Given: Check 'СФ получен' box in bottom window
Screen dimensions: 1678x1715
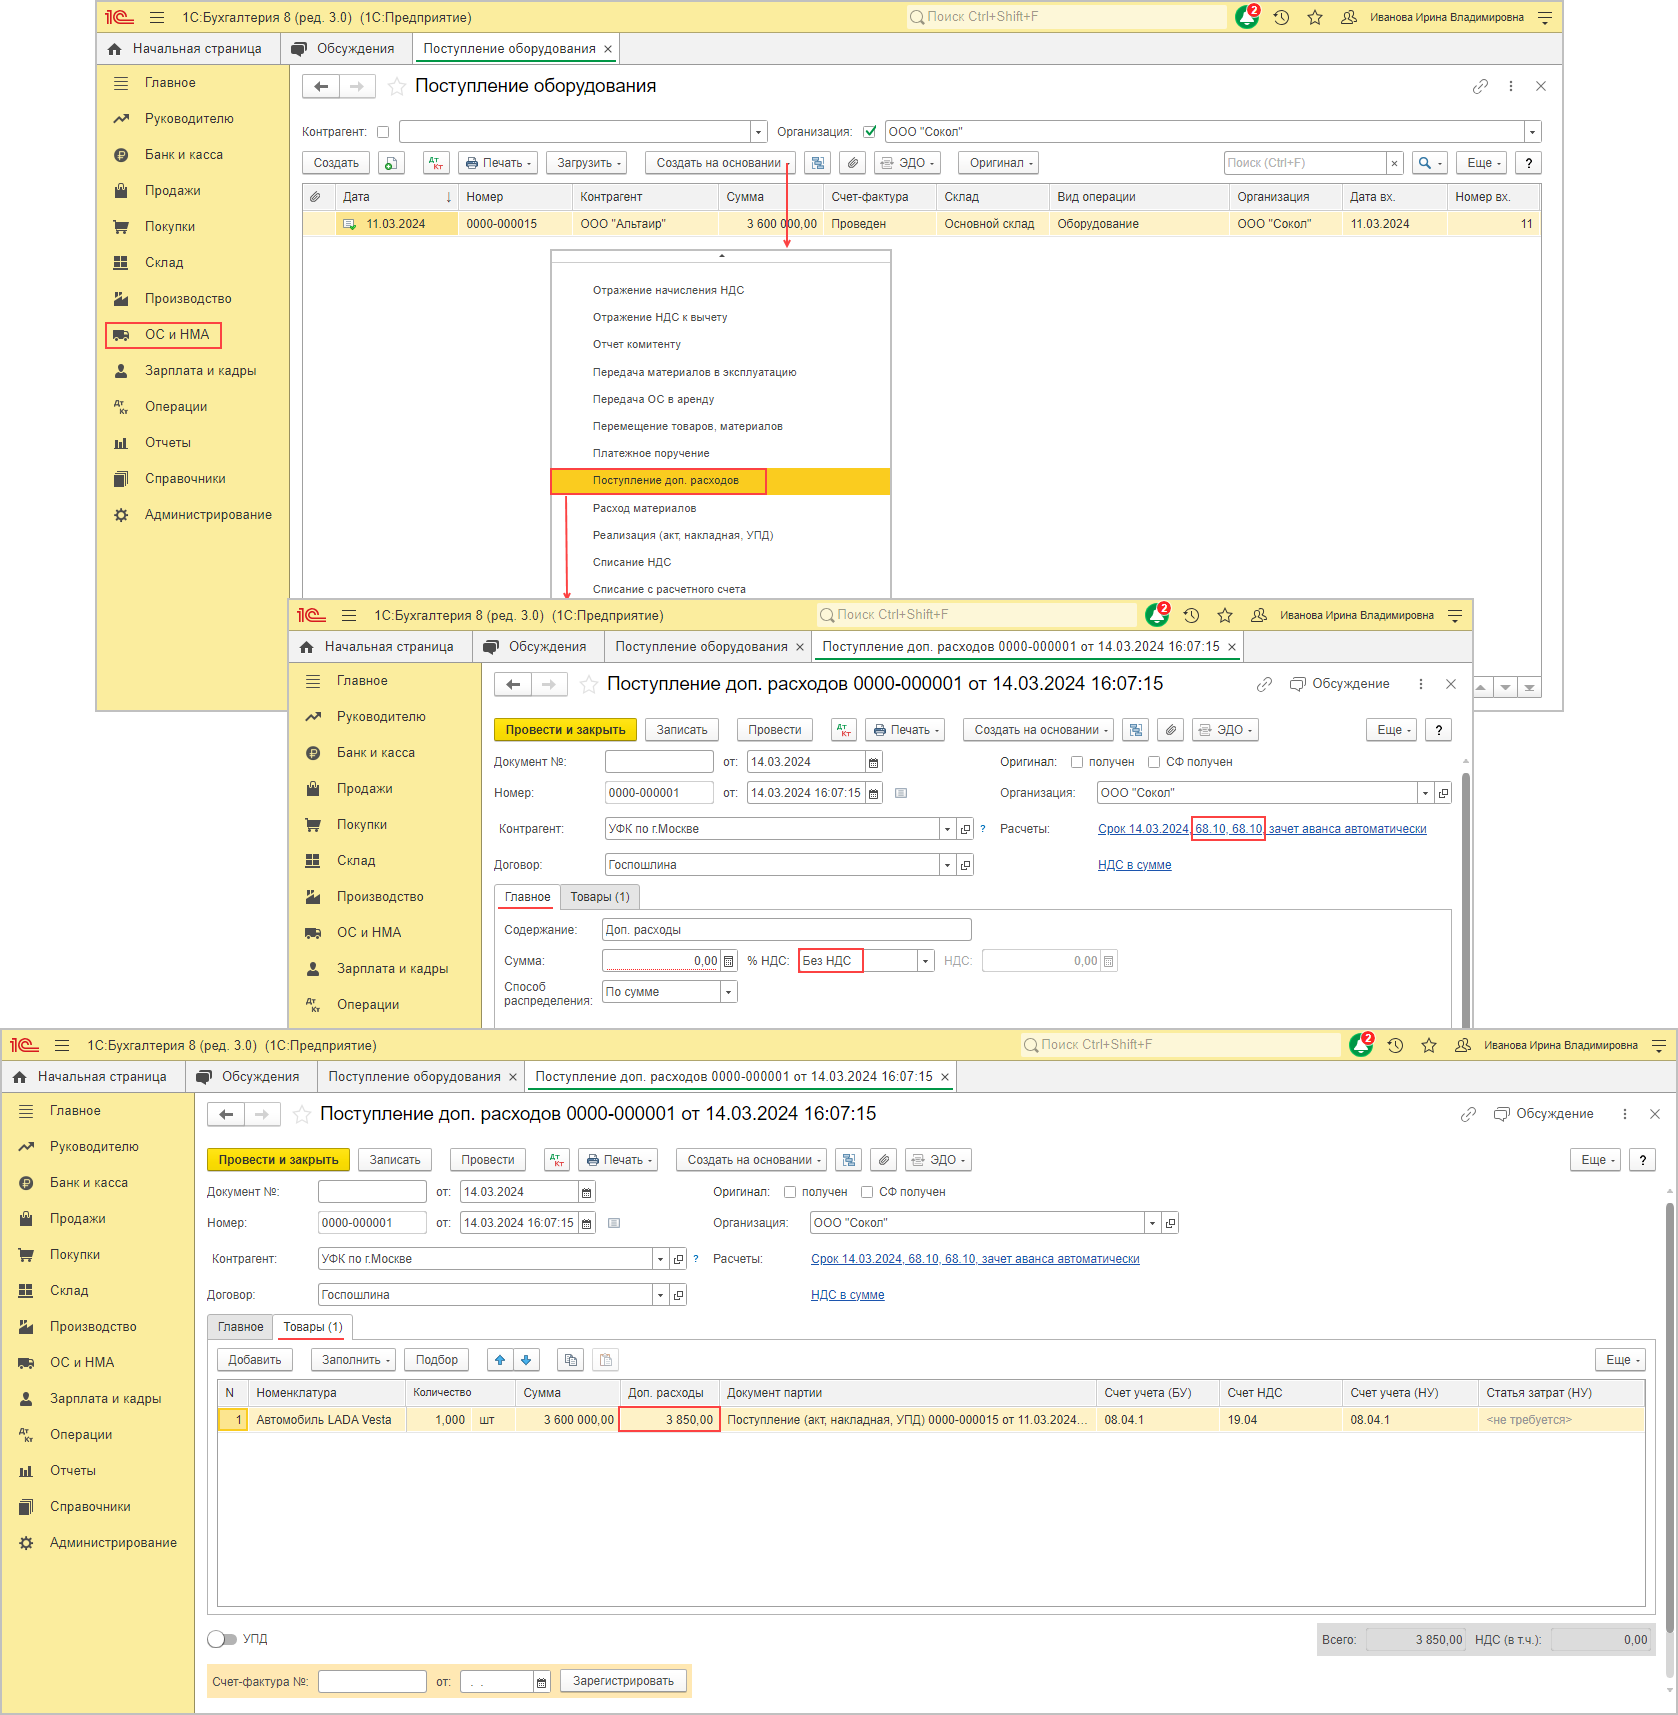Looking at the screenshot, I should (x=867, y=1192).
